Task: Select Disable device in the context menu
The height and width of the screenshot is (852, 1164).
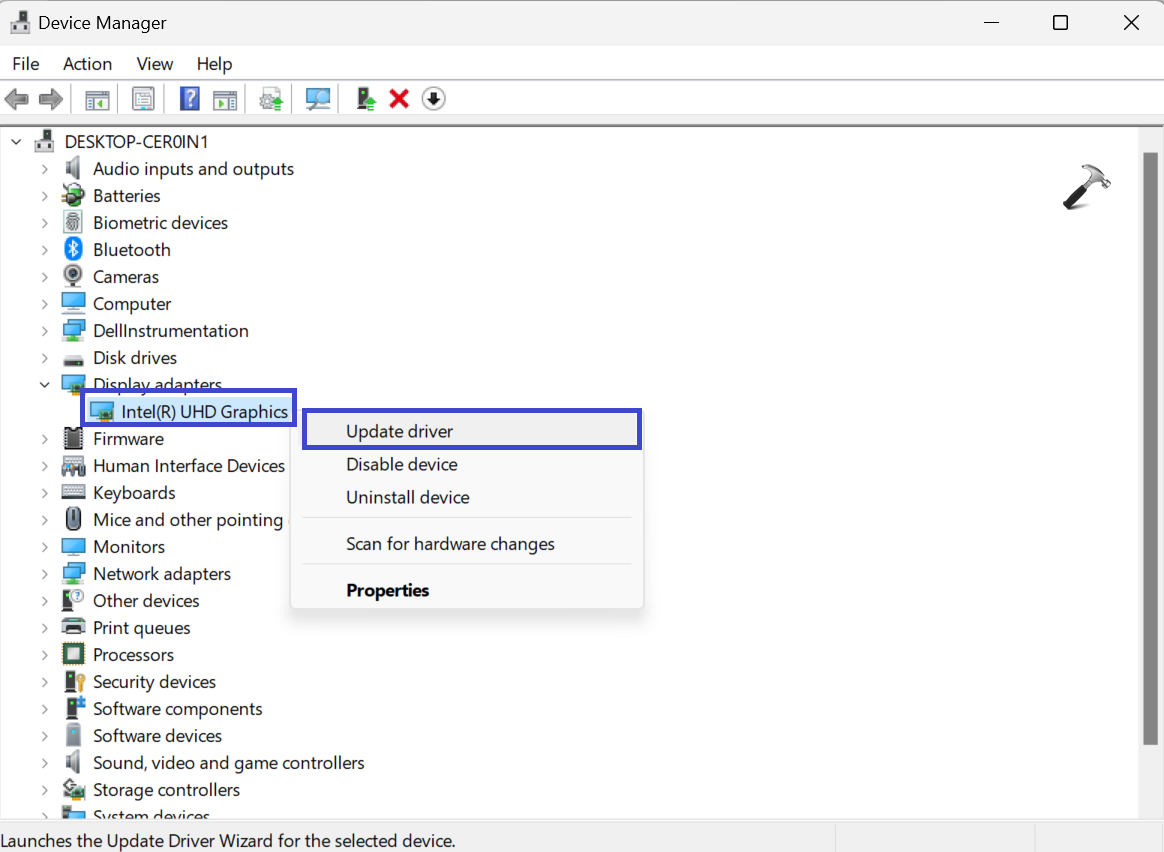Action: tap(401, 465)
